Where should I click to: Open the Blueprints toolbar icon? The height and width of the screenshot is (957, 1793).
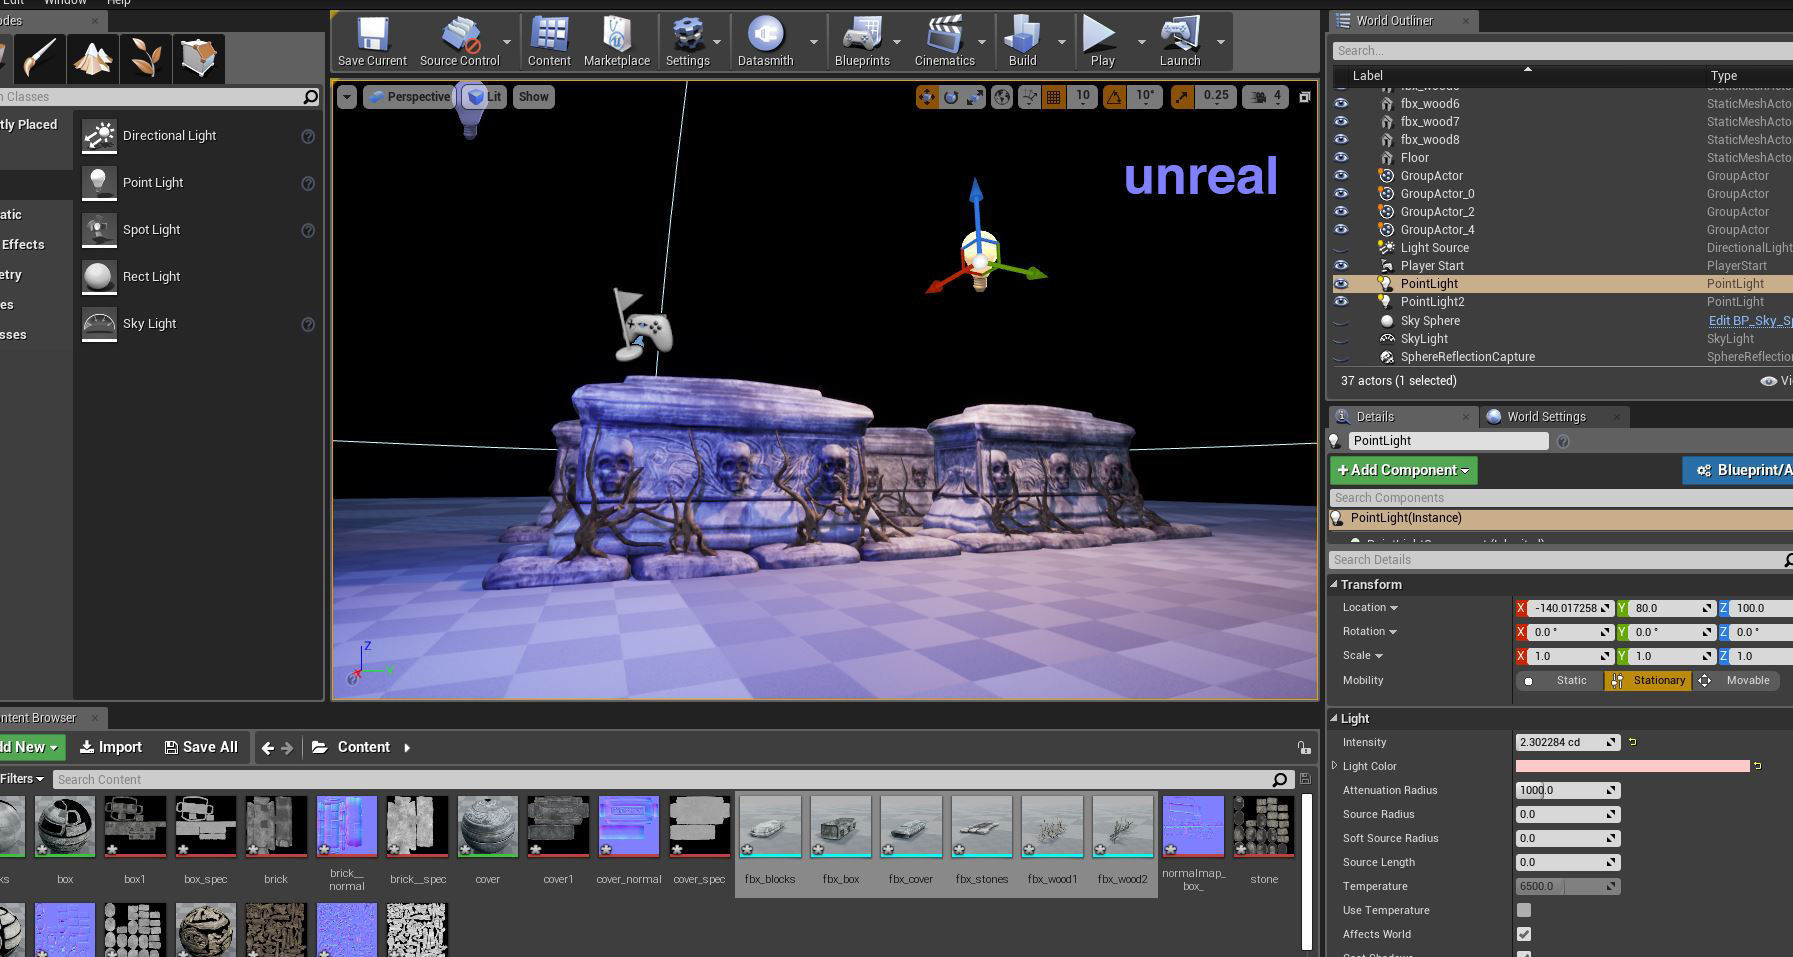(x=862, y=42)
